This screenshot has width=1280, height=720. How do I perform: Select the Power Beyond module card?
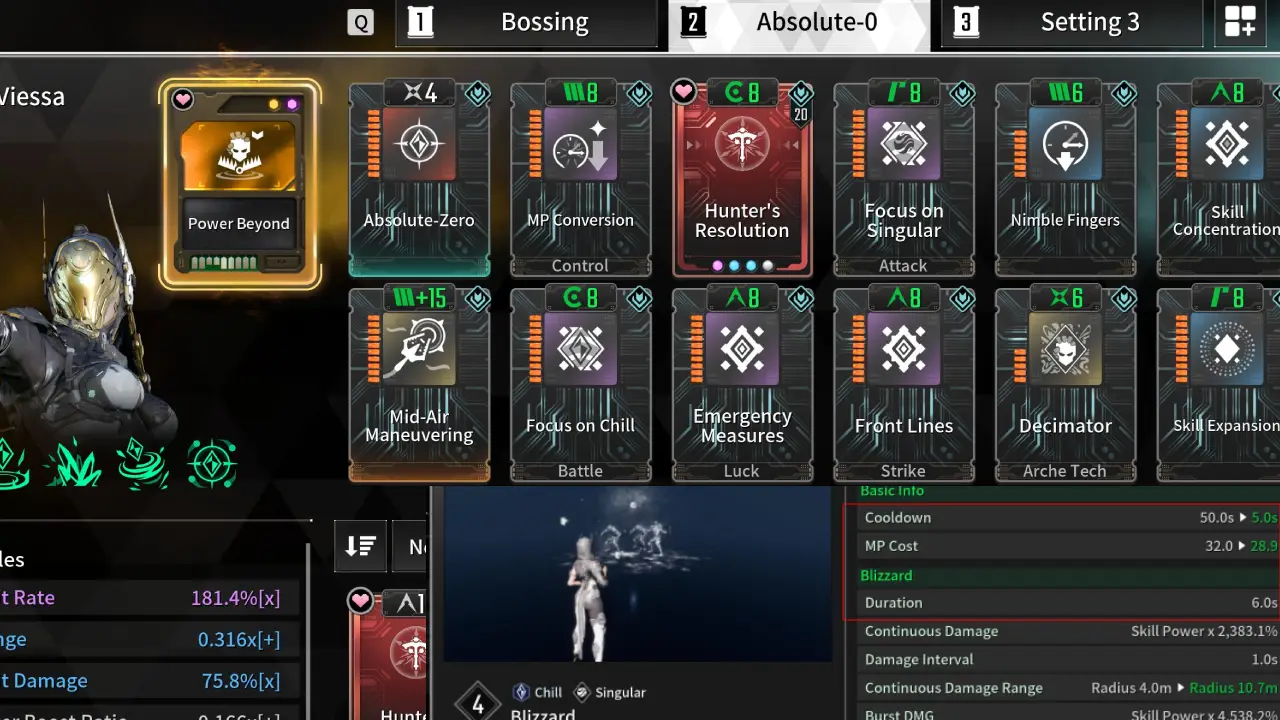240,183
